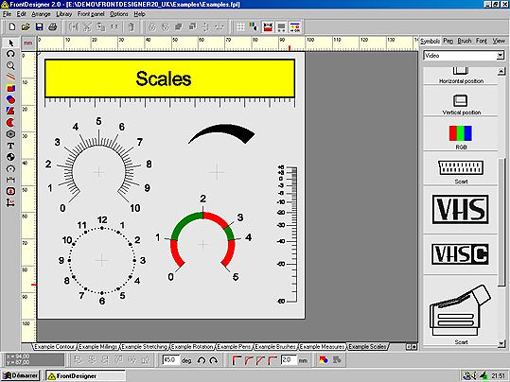Select the VHS symbol thumbnail

[460, 209]
